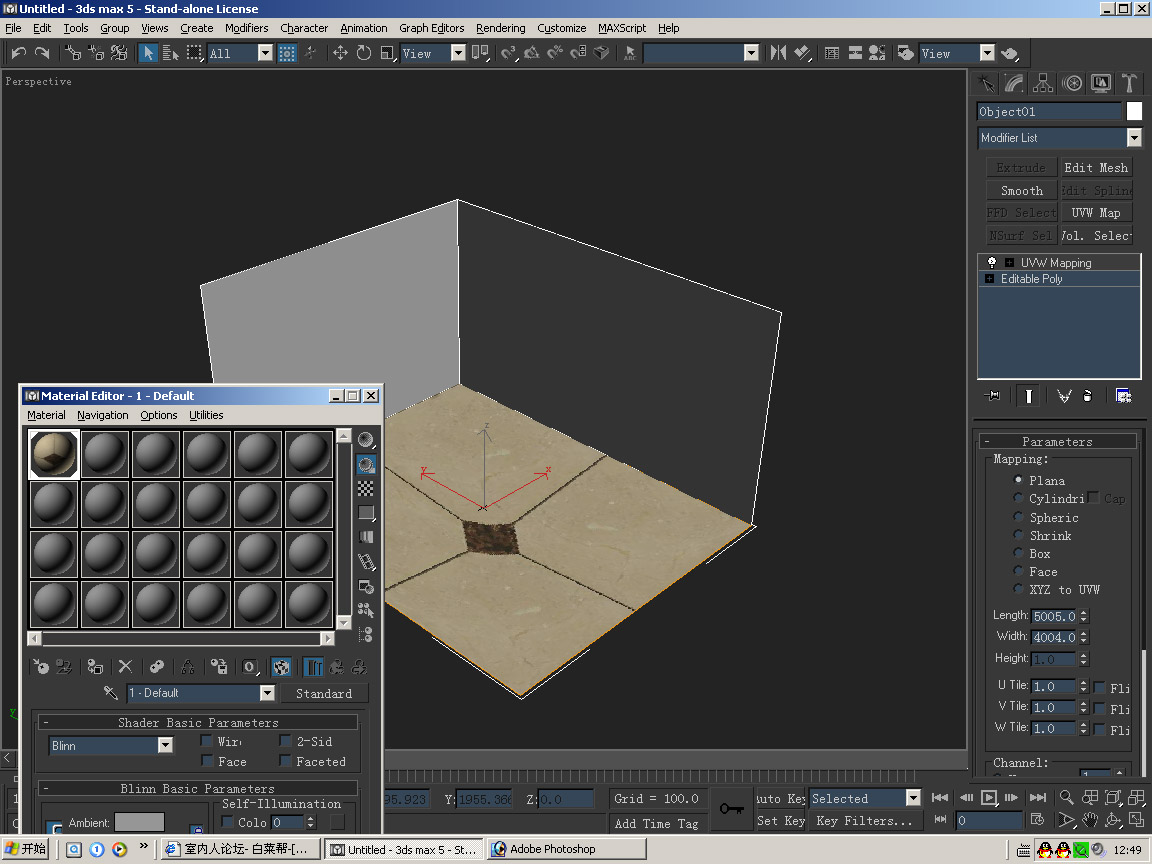The image size is (1152, 864).
Task: Select the Select and Move tool
Action: click(340, 53)
